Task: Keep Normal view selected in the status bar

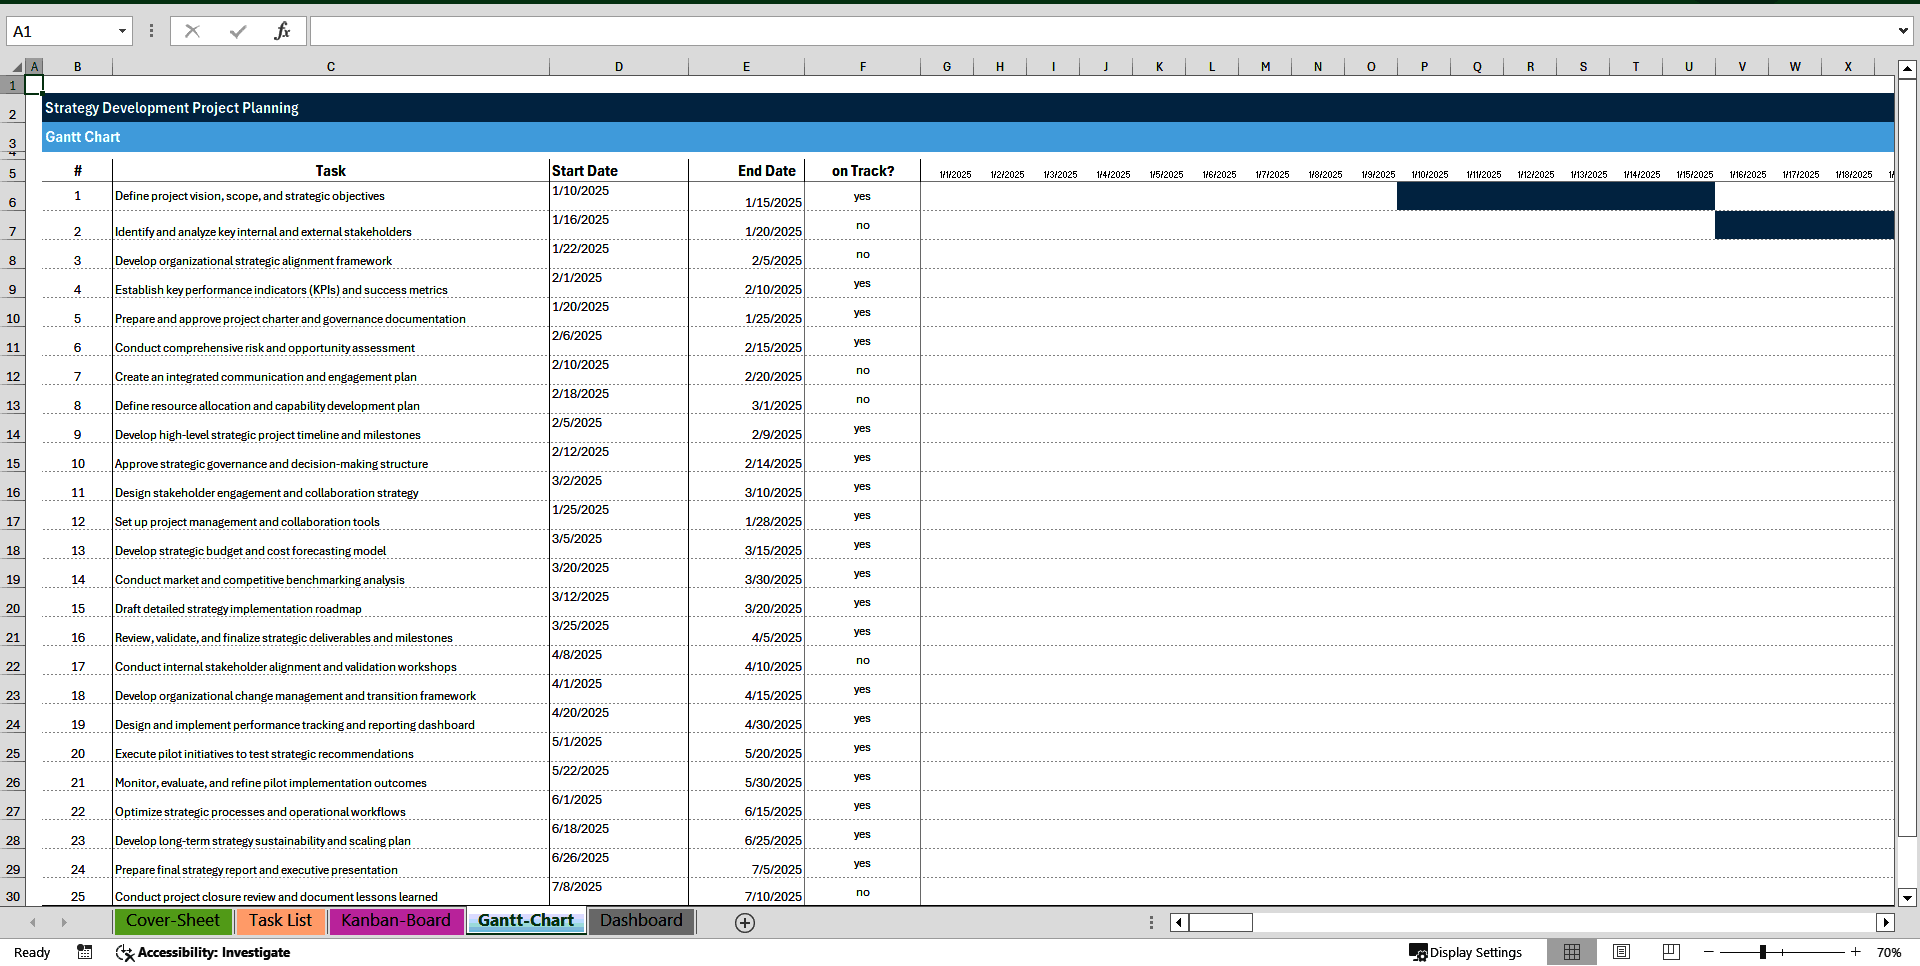Action: click(1572, 952)
